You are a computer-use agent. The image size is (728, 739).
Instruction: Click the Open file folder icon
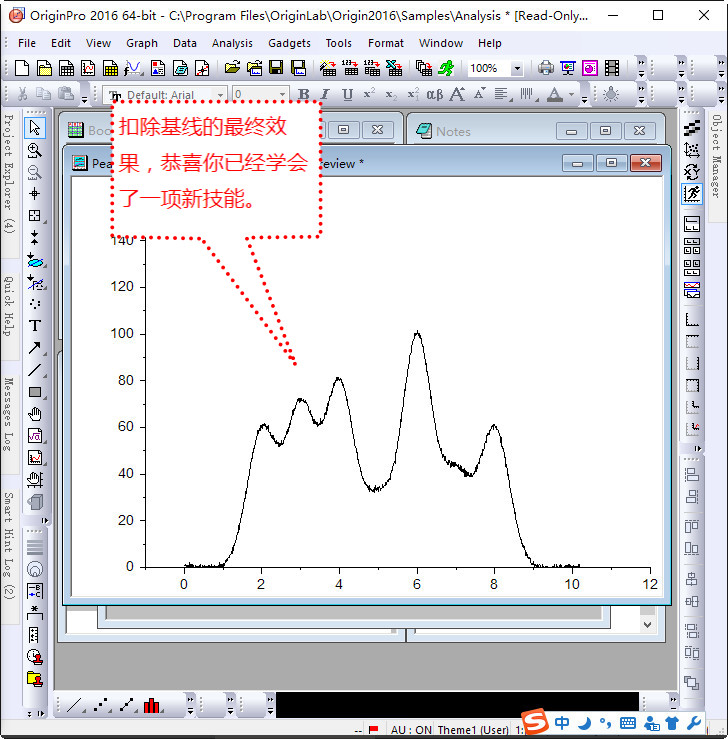point(232,68)
